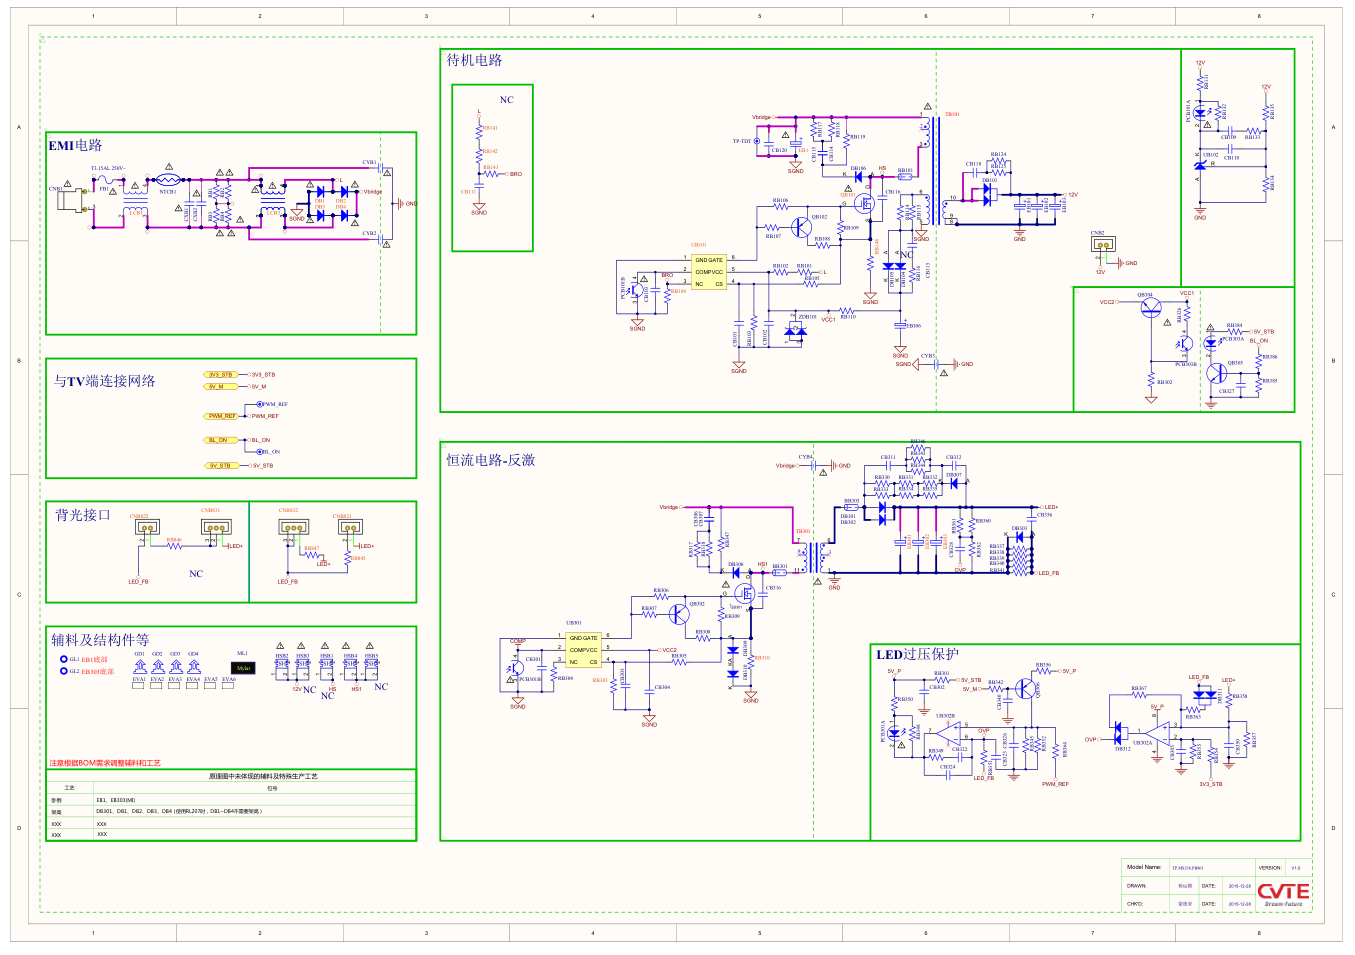
Task: Click the QB304 transistor symbol
Action: tap(1149, 307)
